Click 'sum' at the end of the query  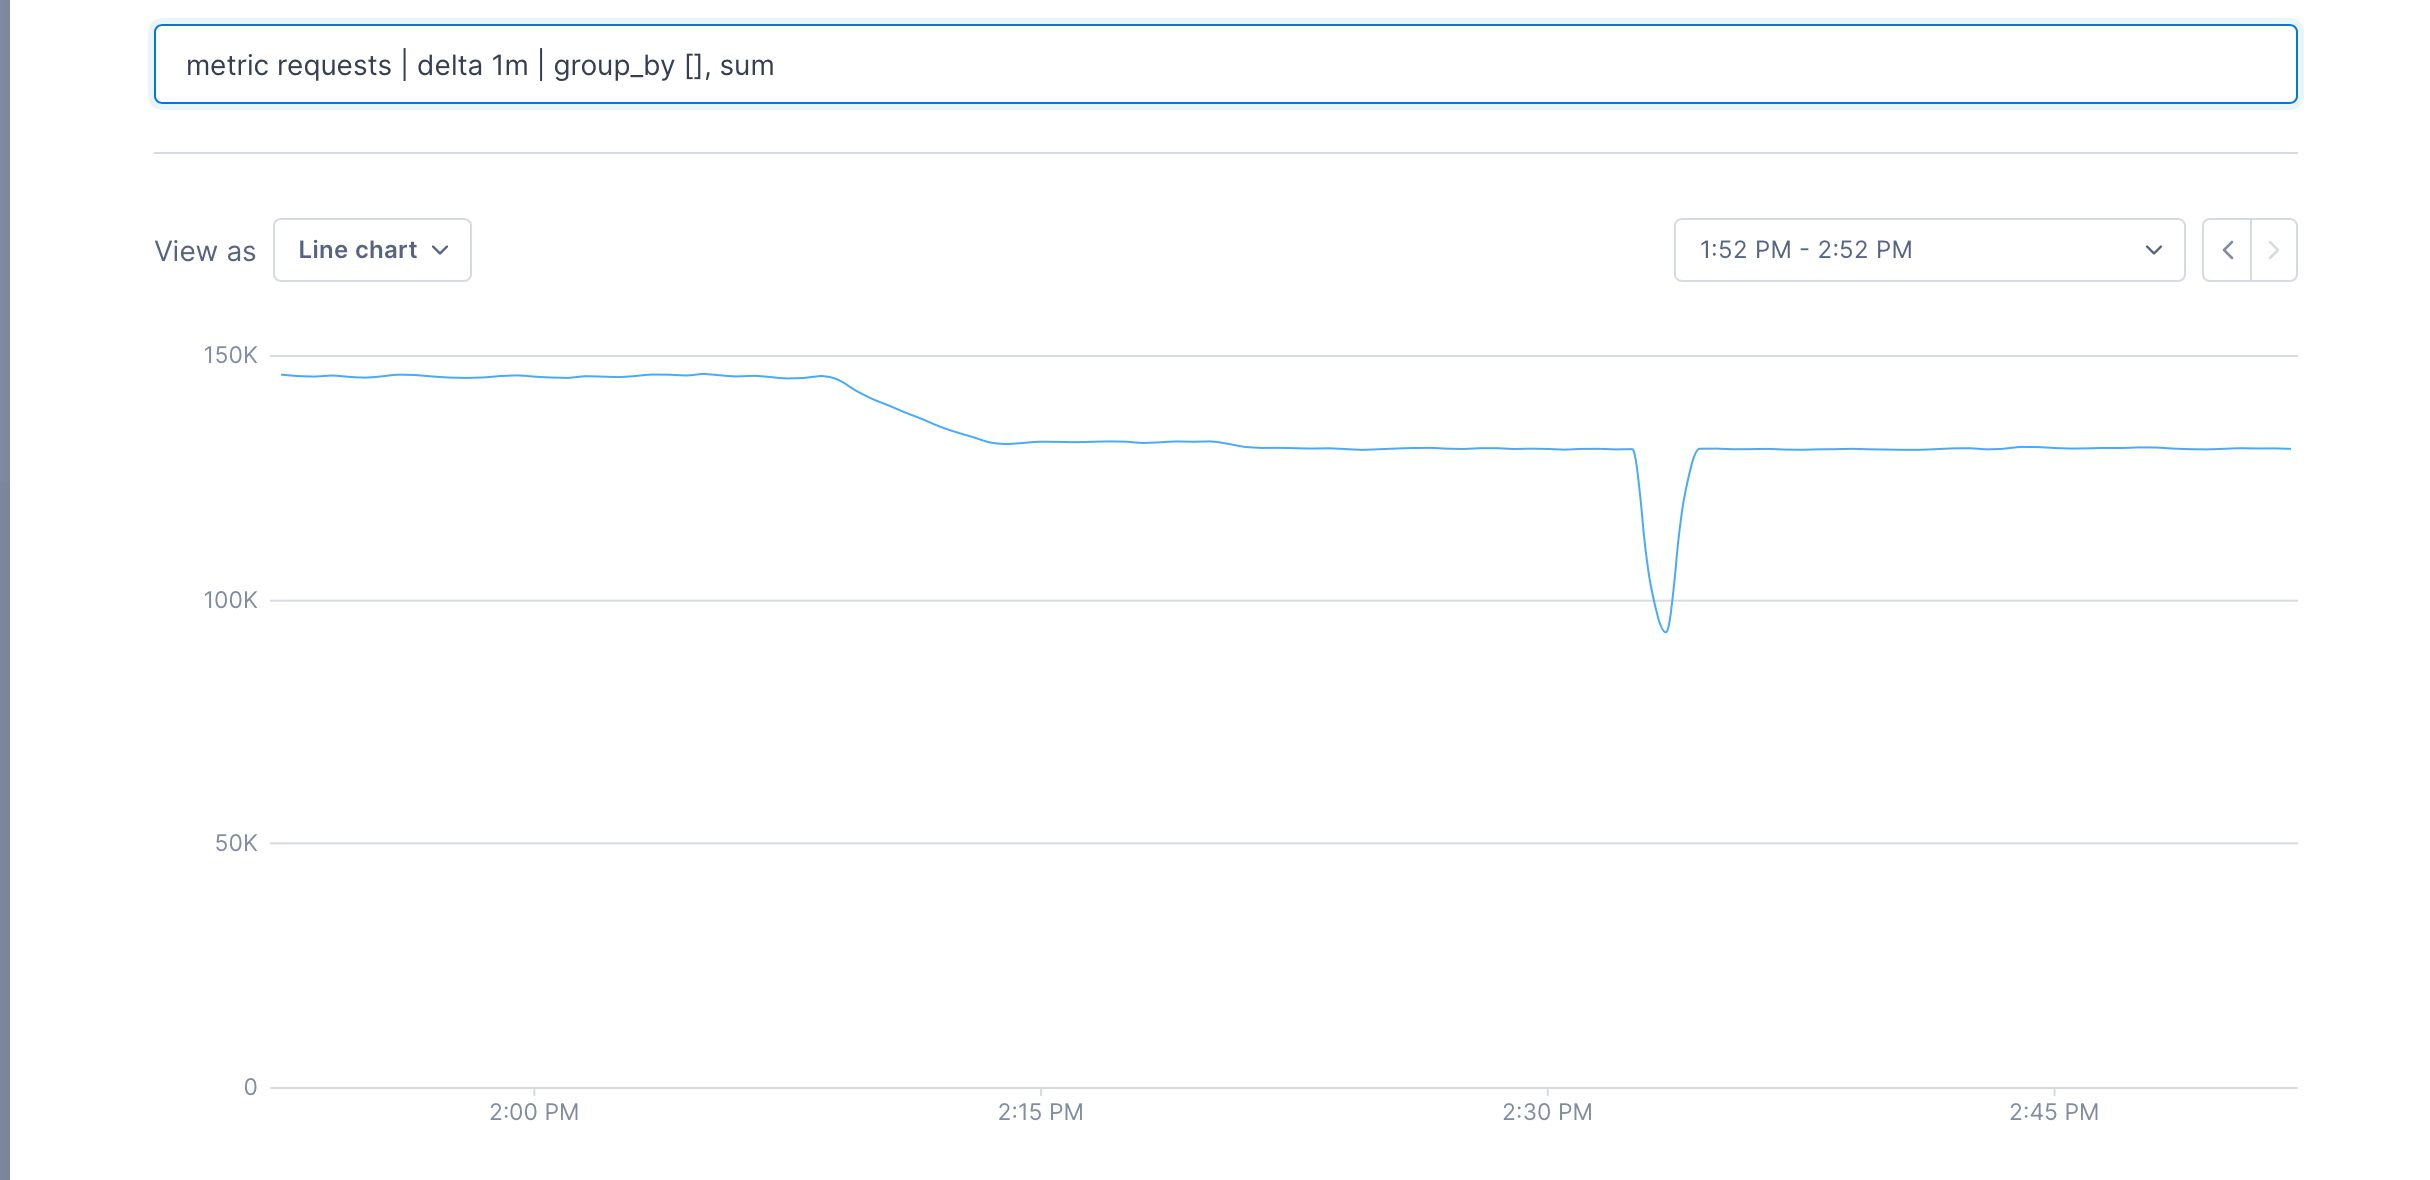click(x=747, y=66)
